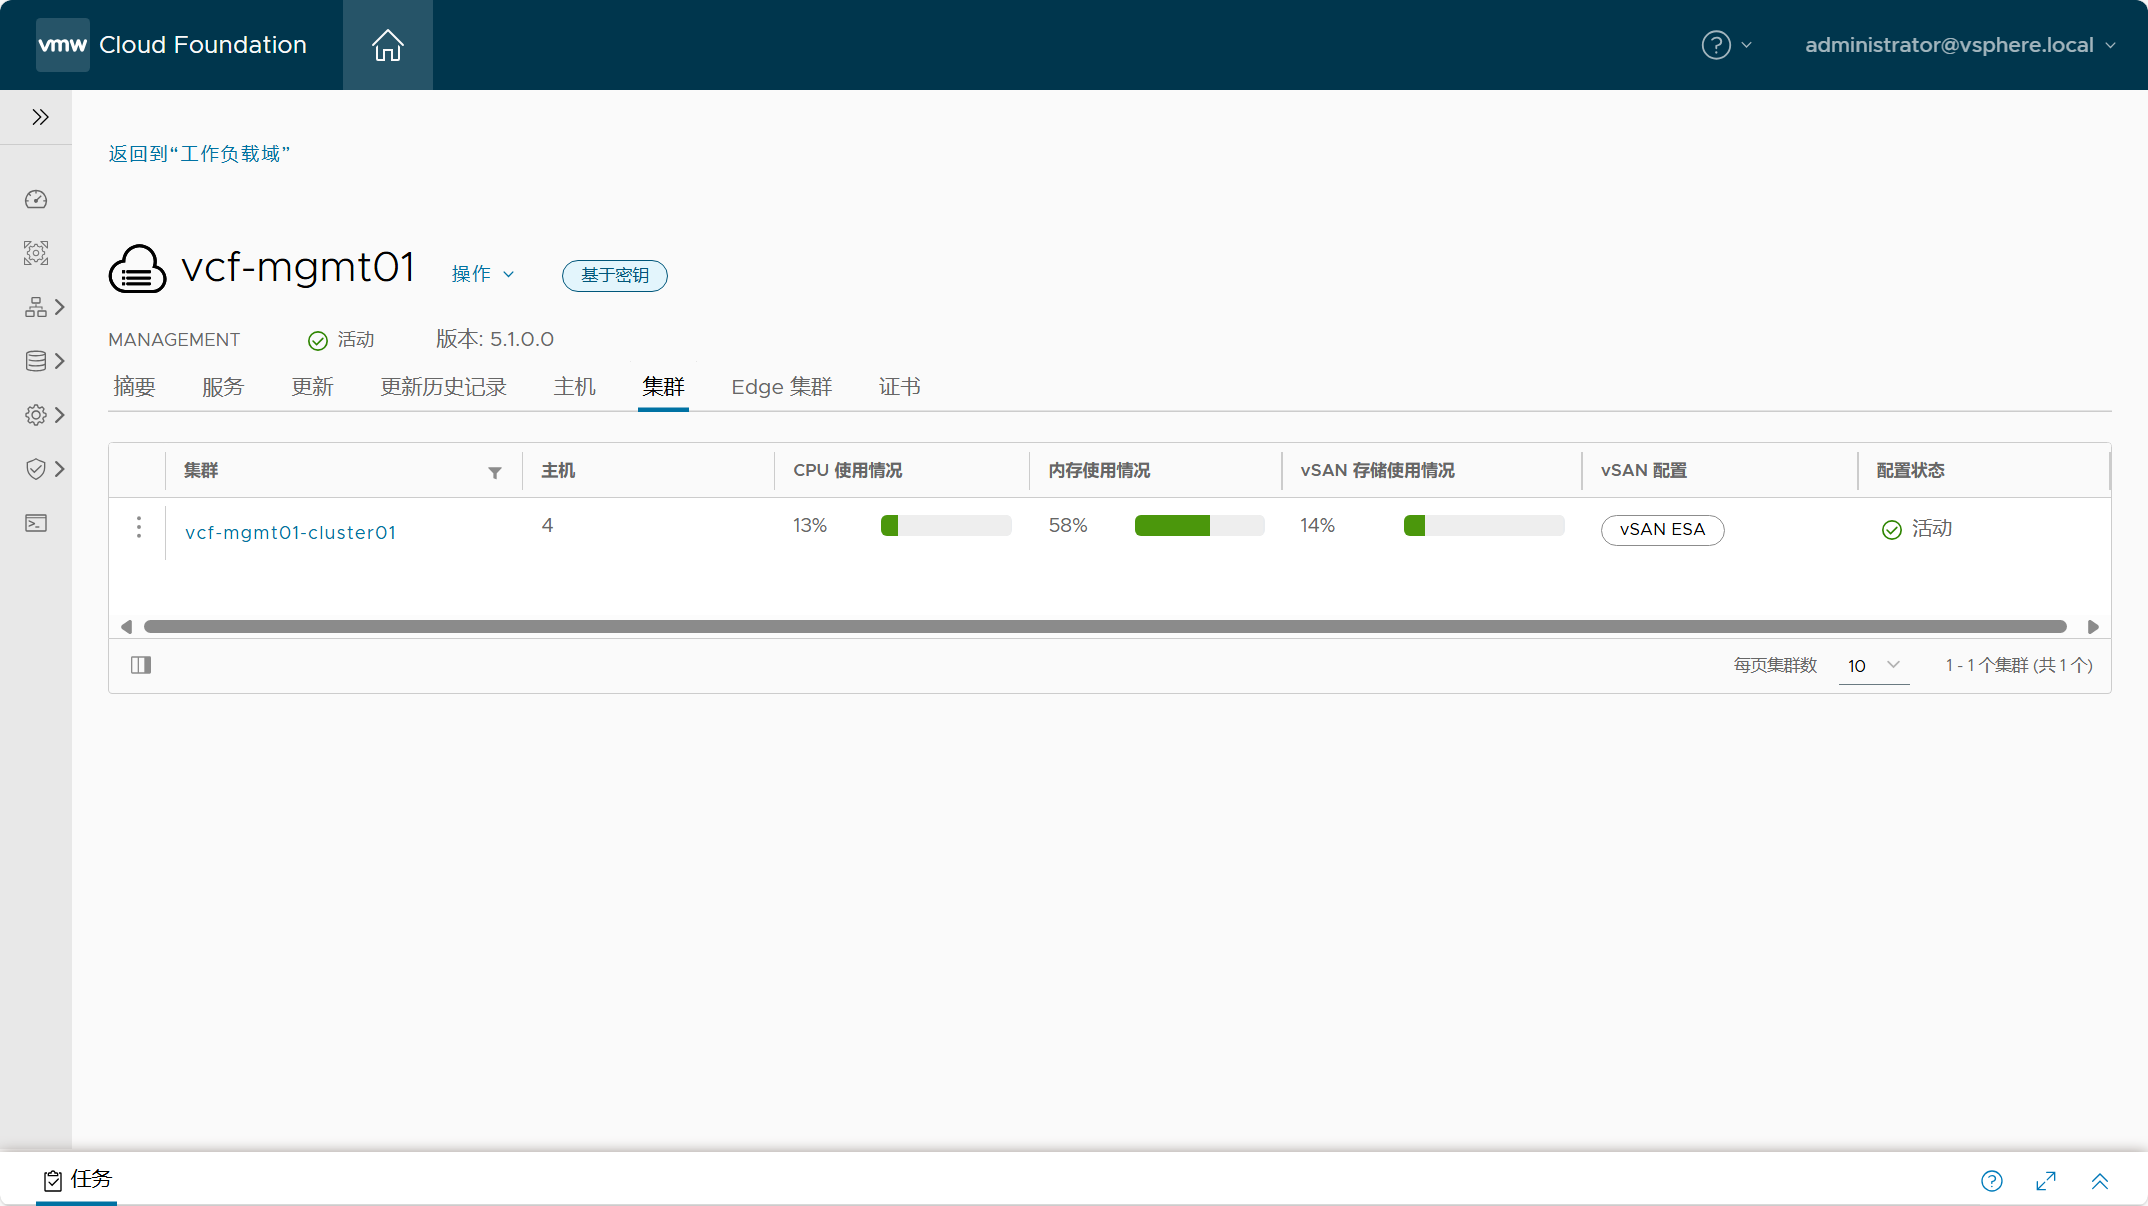Switch to the 主机 tab

(575, 387)
